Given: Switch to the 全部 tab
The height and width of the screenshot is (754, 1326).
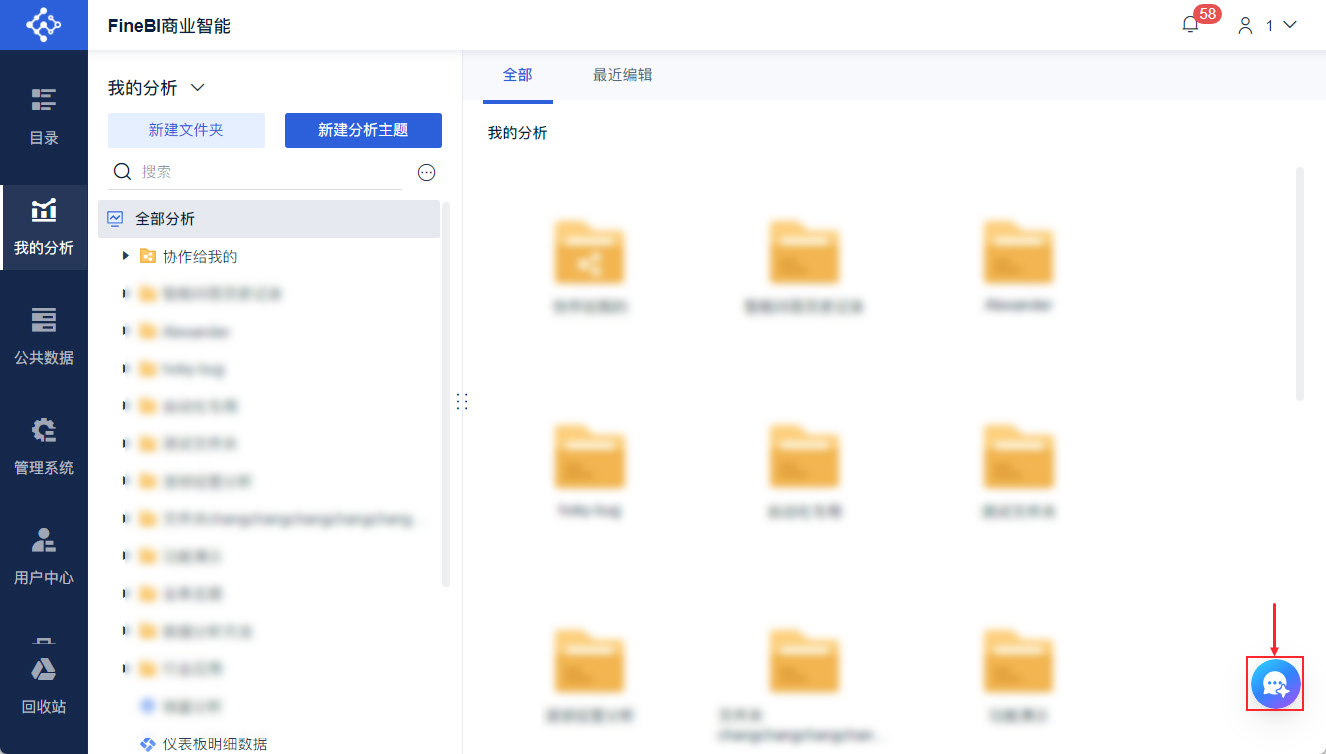Looking at the screenshot, I should click(518, 75).
